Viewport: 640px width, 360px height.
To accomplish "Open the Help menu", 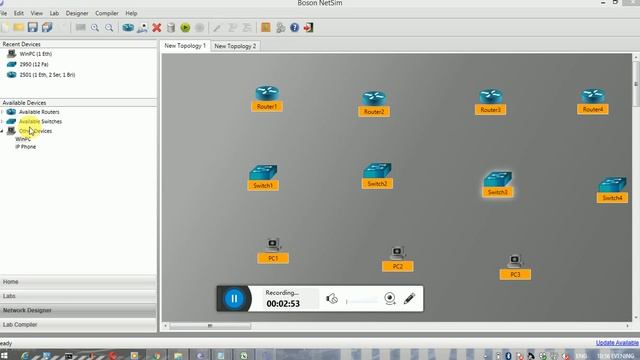I will [x=131, y=13].
